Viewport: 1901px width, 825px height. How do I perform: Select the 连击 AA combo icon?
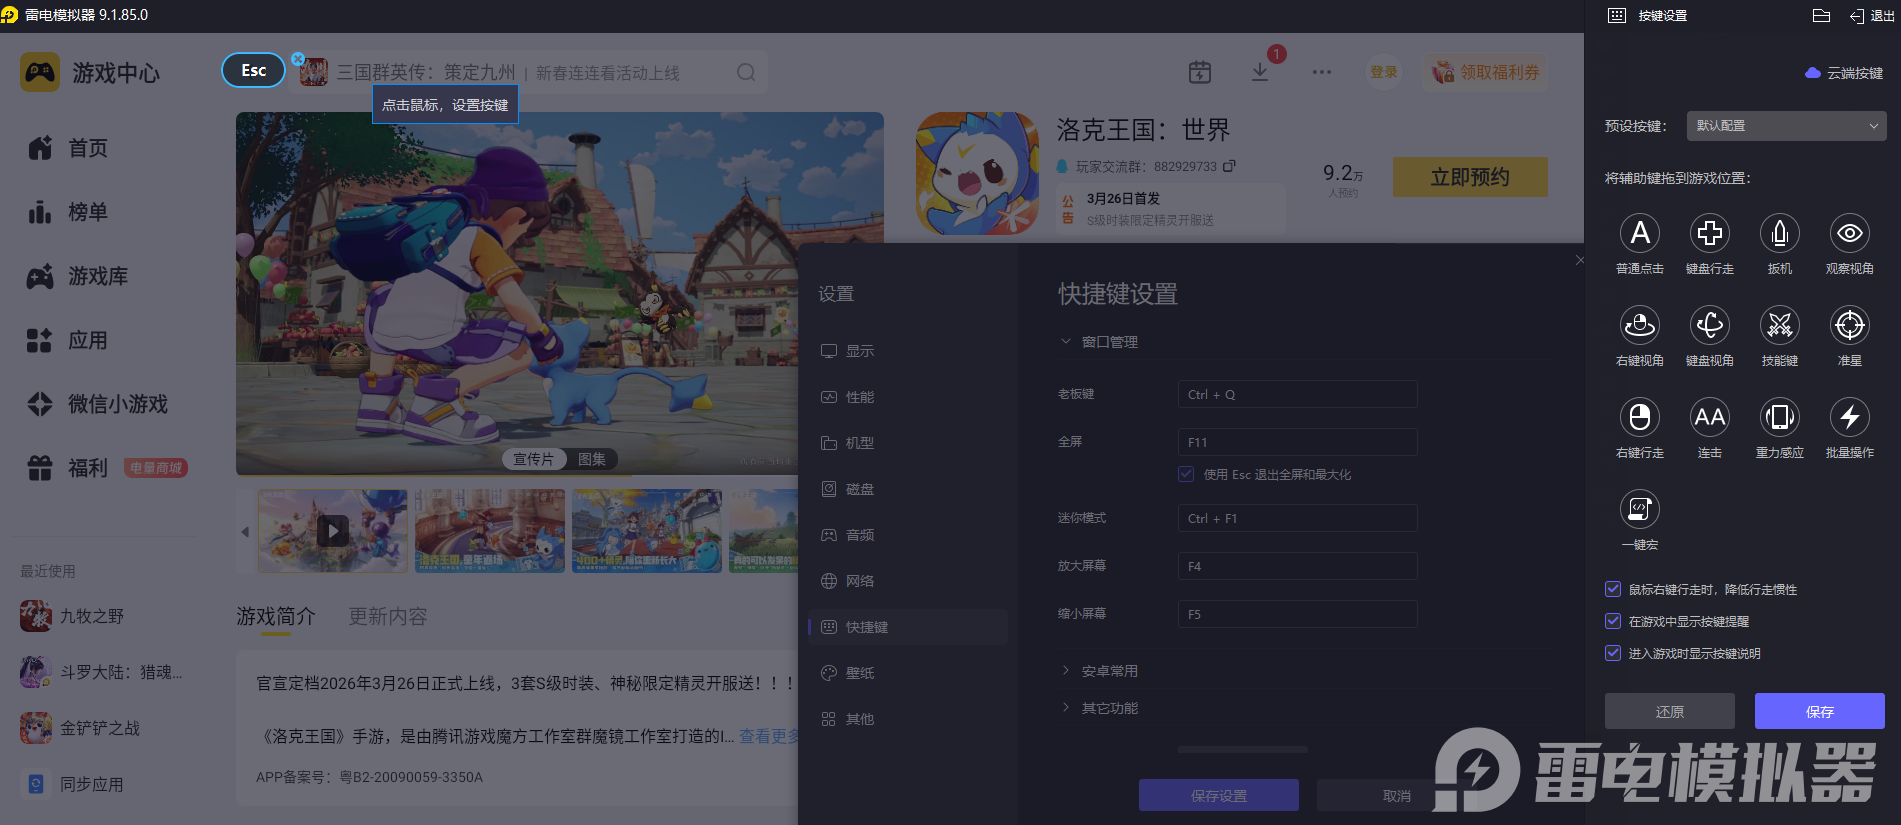click(1710, 417)
